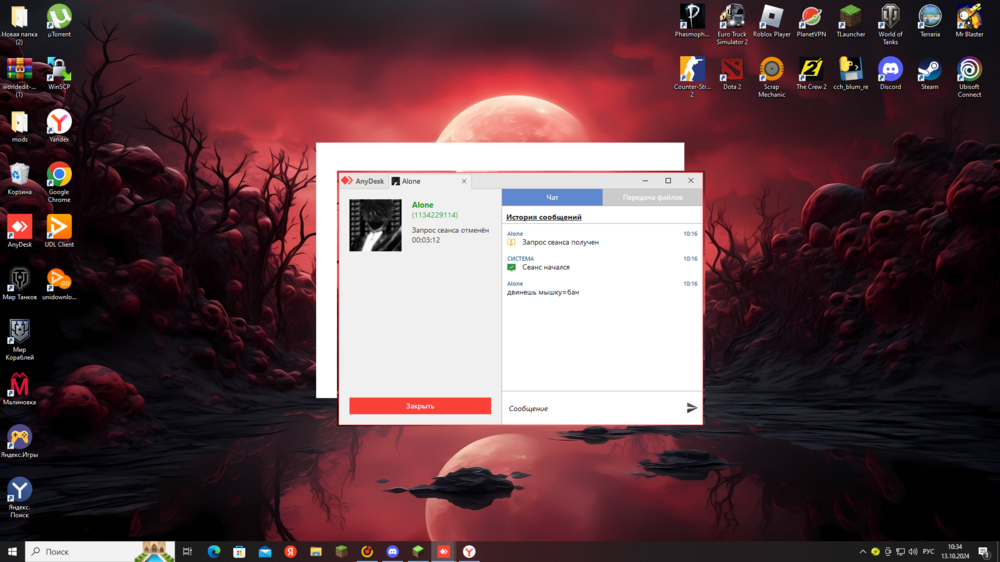Open the Яндекс.Игры desktop icon
This screenshot has width=1000, height=562.
click(x=19, y=441)
